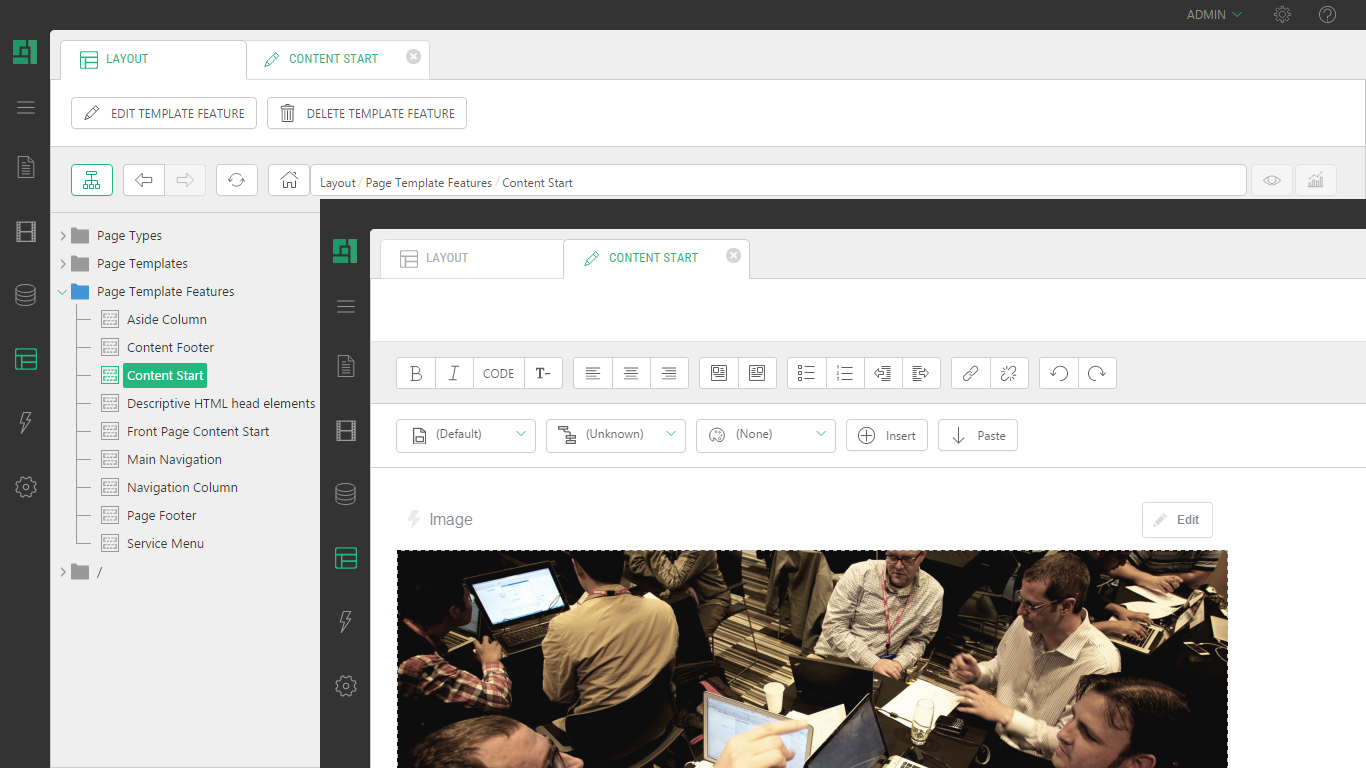
Task: Open top bar settings gear
Action: click(1282, 15)
